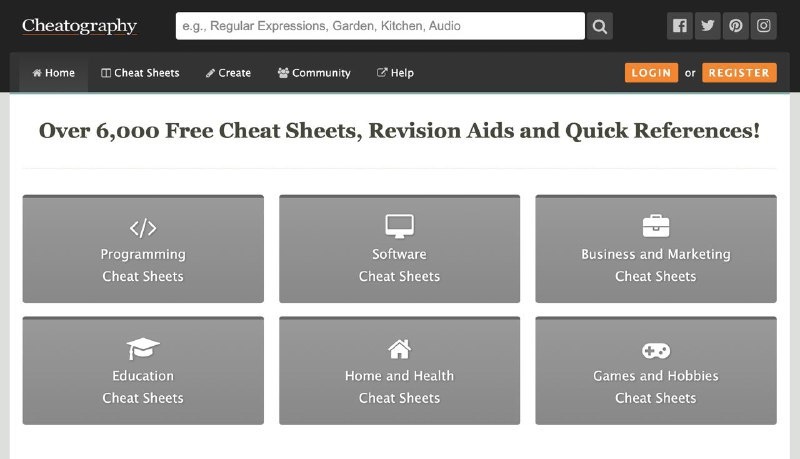Image resolution: width=800 pixels, height=459 pixels.
Task: Open the Cheat Sheets nav menu
Action: [140, 73]
